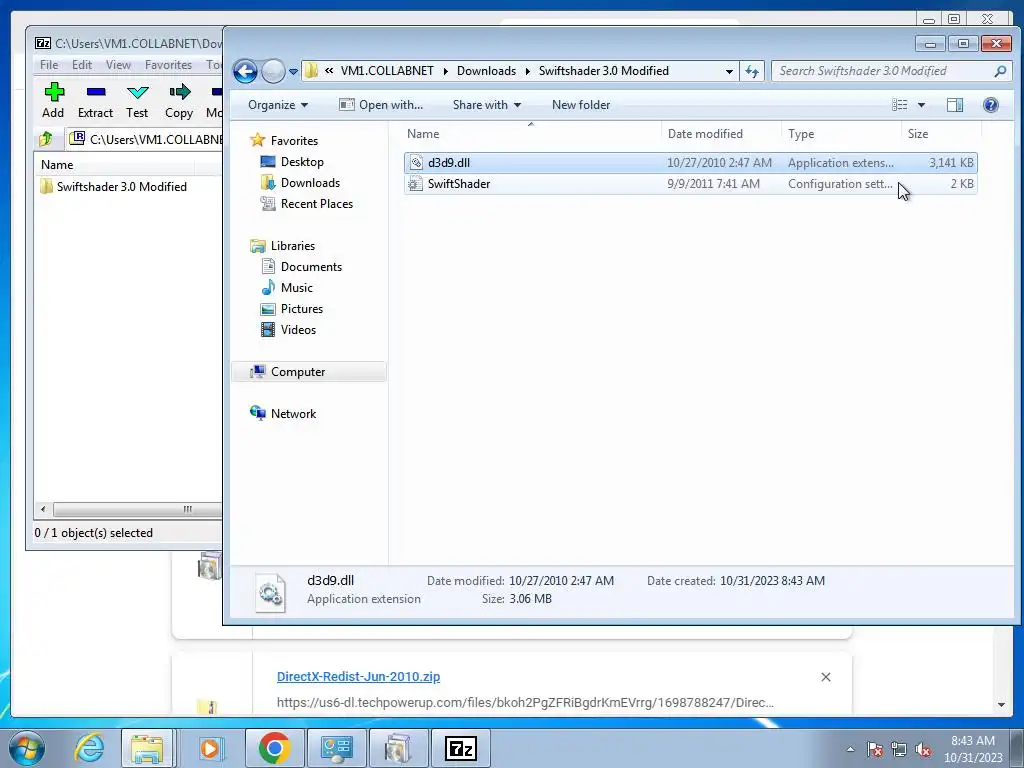Screen dimensions: 1024x768
Task: Click the taskbar clock showing 8:43 AM
Action: (x=972, y=749)
